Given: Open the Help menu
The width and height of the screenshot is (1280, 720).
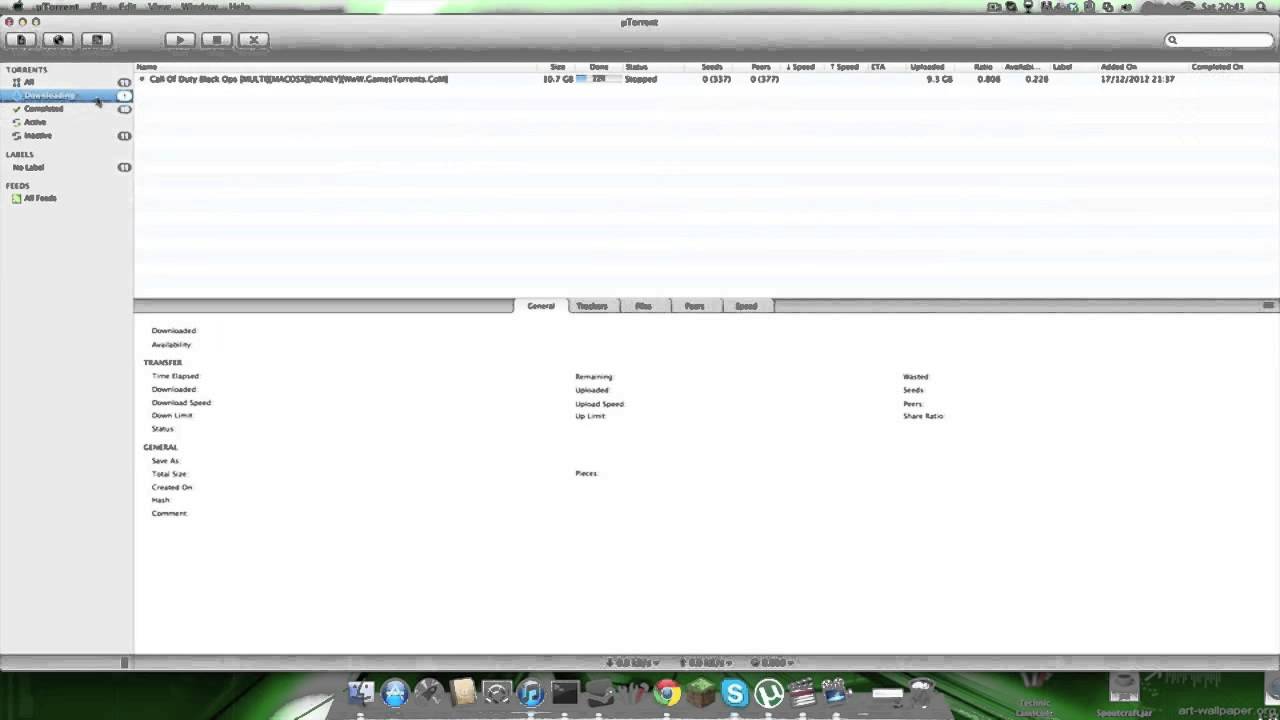Looking at the screenshot, I should tap(239, 7).
